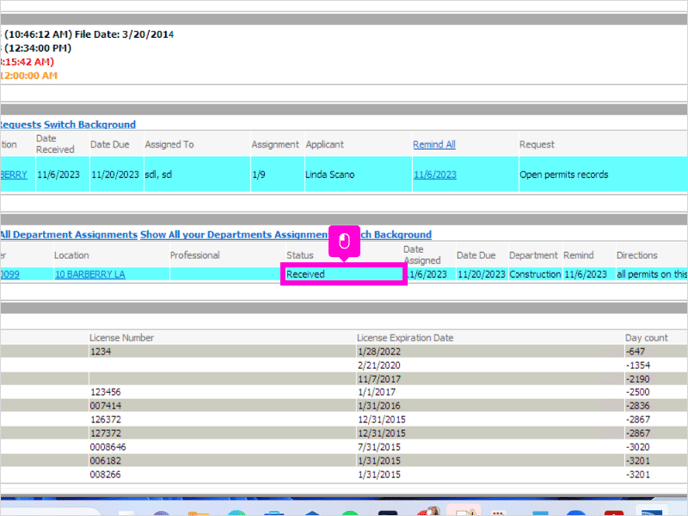This screenshot has height=516, width=688.
Task: Click expiration date 2/21/2020
Action: point(379,366)
